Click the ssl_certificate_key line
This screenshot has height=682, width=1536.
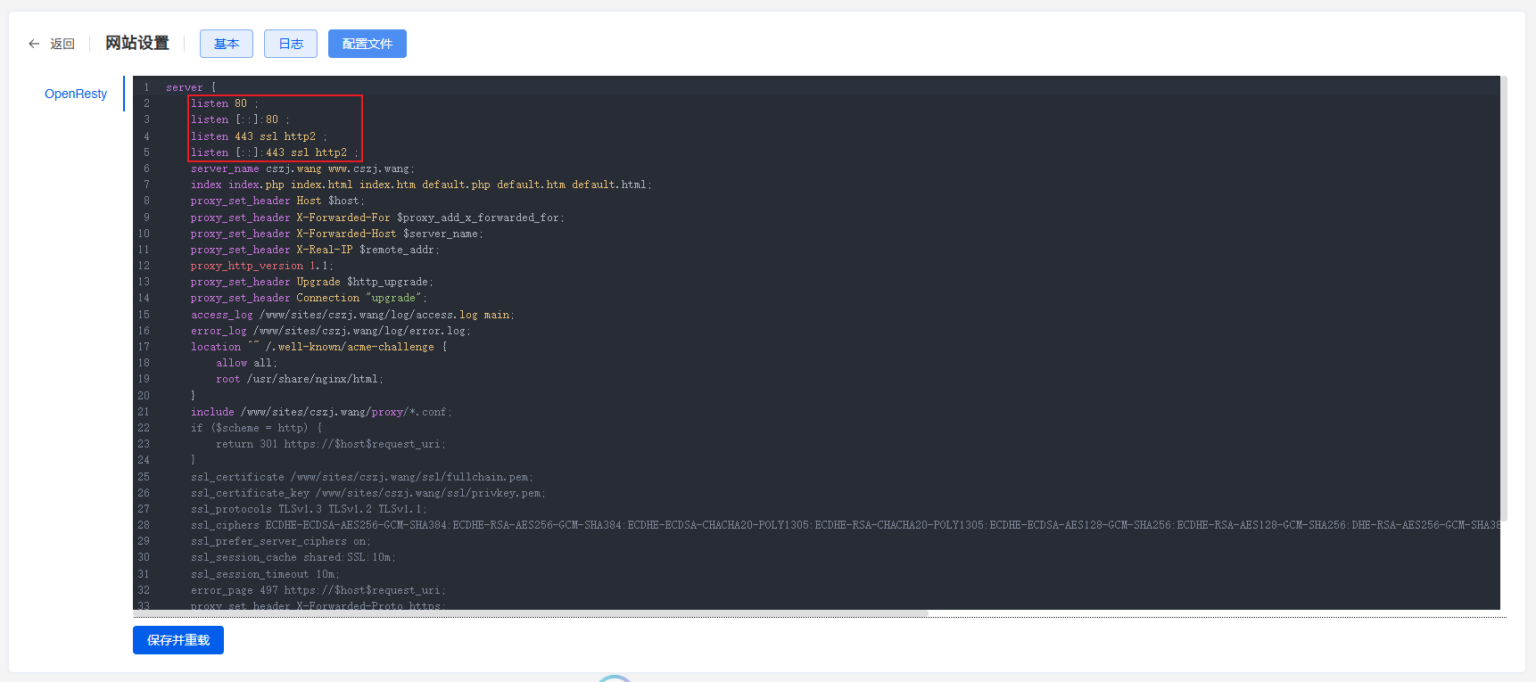coord(368,493)
